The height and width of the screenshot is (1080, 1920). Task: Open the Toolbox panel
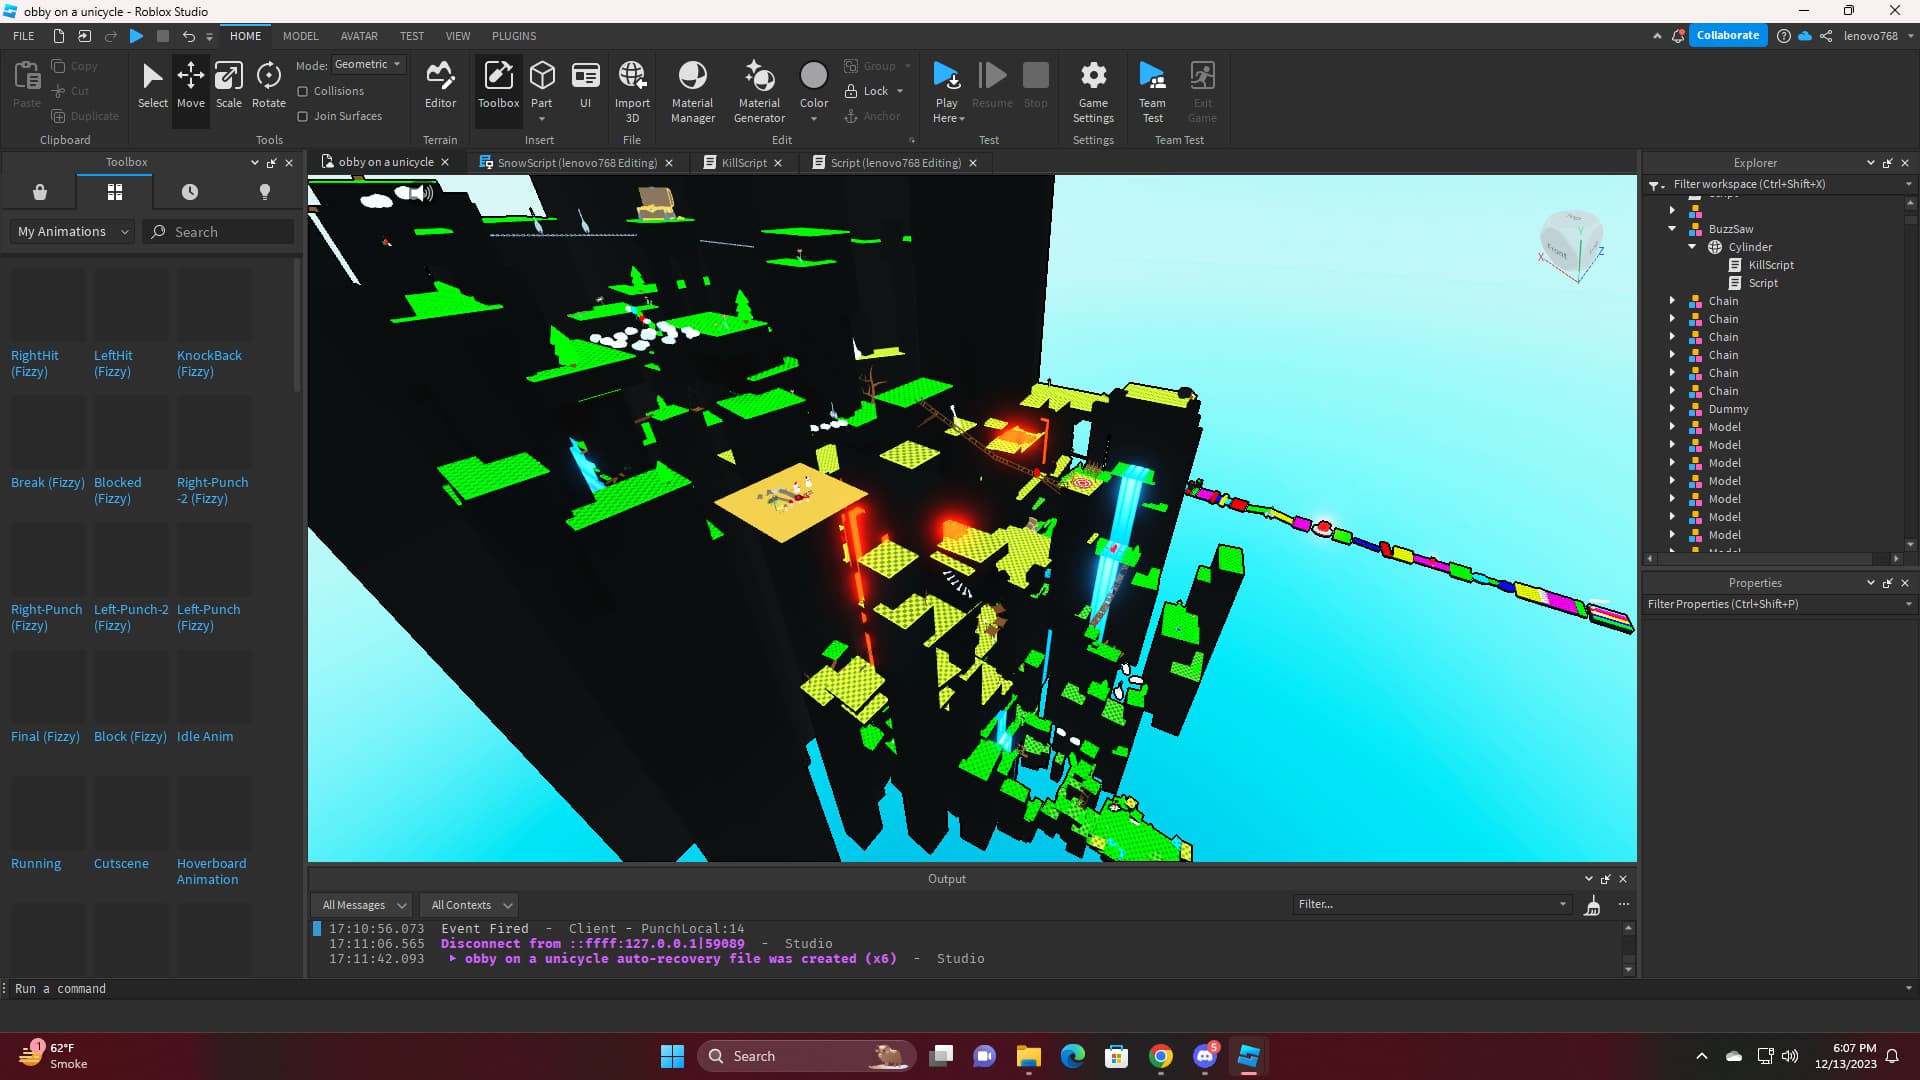pos(498,88)
